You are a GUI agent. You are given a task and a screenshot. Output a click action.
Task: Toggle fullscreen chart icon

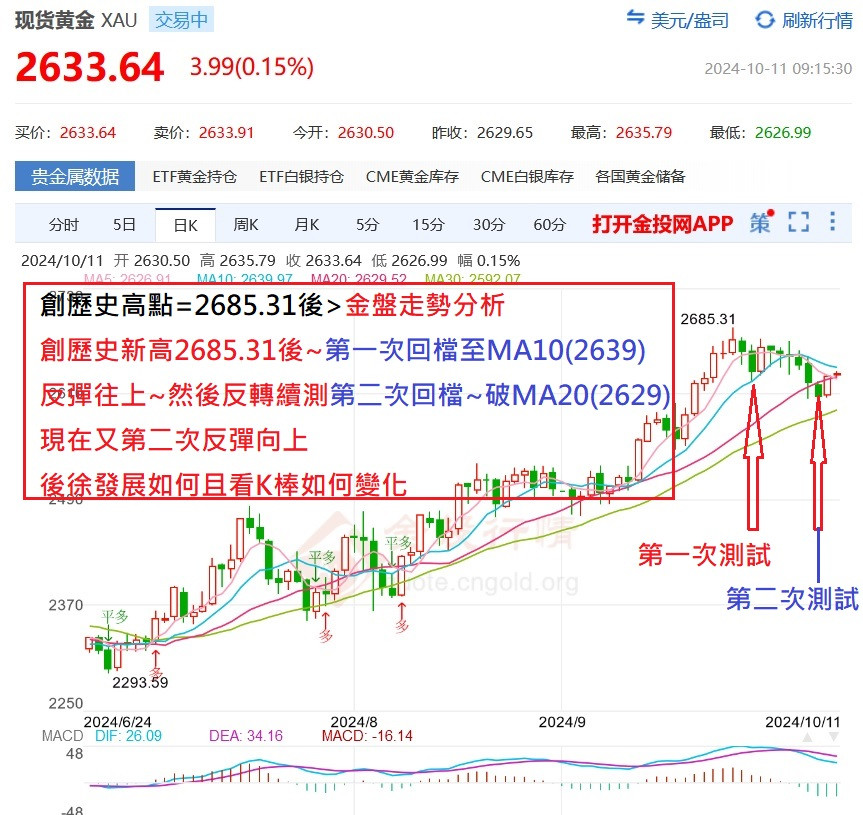(x=799, y=222)
